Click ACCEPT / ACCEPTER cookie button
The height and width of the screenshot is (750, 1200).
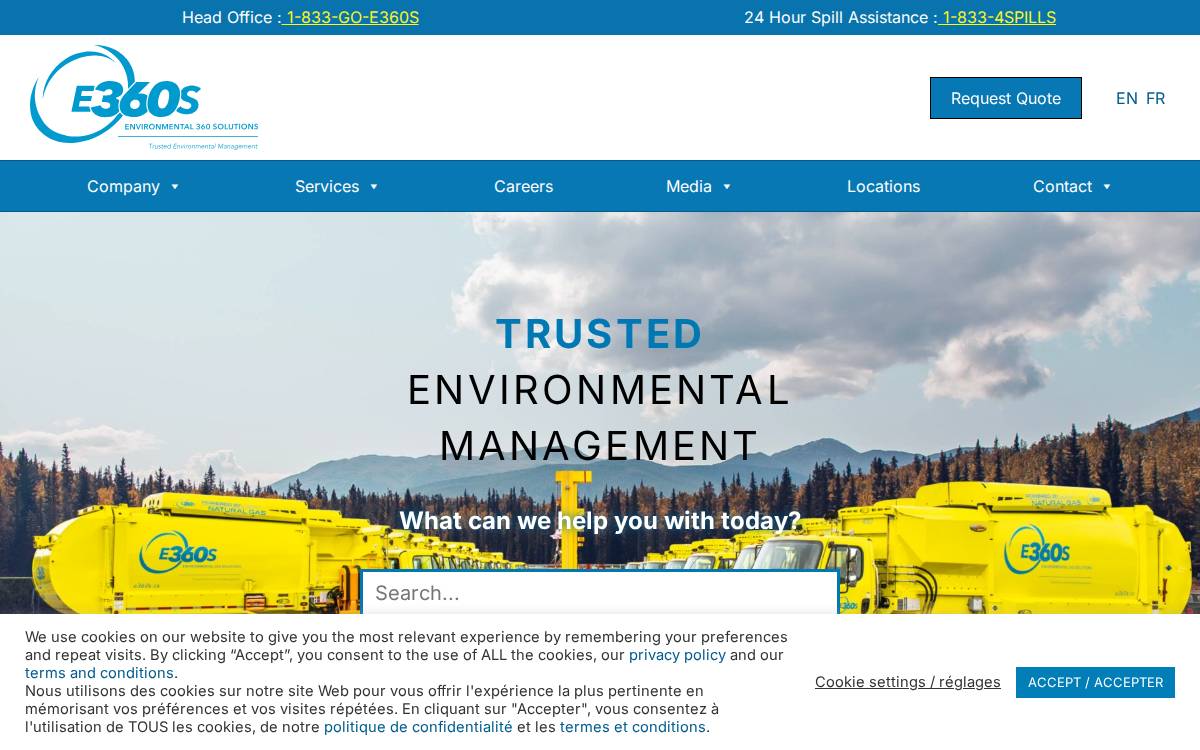(x=1095, y=682)
